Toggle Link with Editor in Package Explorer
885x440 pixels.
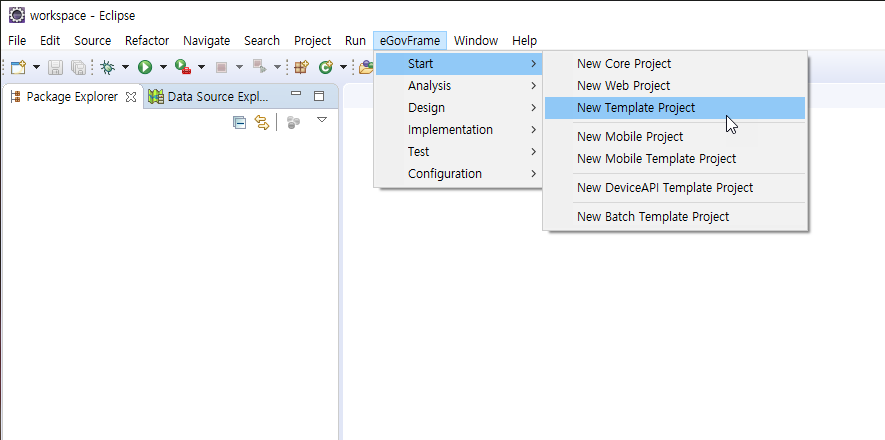262,122
